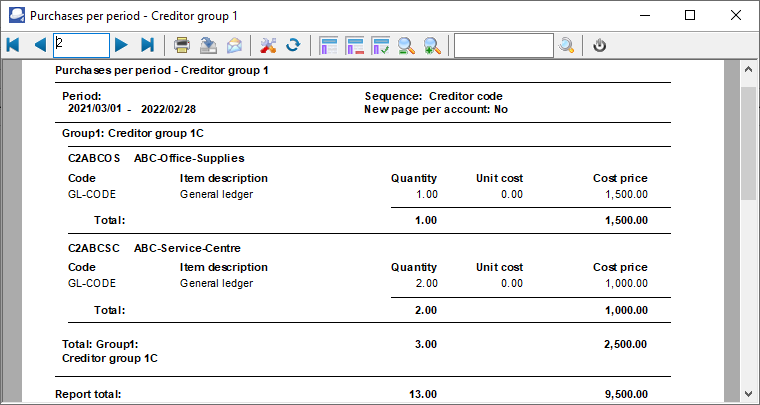Select the ABC-Service-Centre name
760x405 pixels.
187,249
